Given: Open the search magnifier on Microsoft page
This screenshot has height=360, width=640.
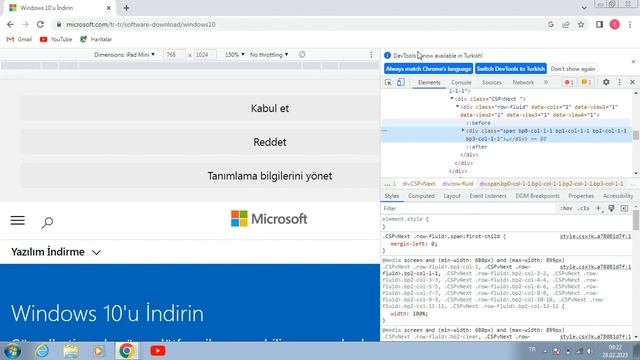Looking at the screenshot, I should click(x=47, y=222).
